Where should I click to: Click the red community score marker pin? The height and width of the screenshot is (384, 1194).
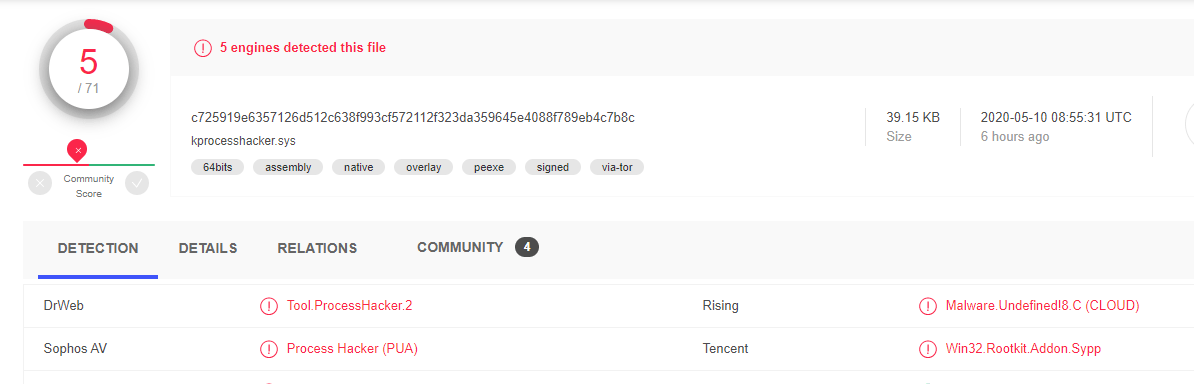tap(77, 150)
